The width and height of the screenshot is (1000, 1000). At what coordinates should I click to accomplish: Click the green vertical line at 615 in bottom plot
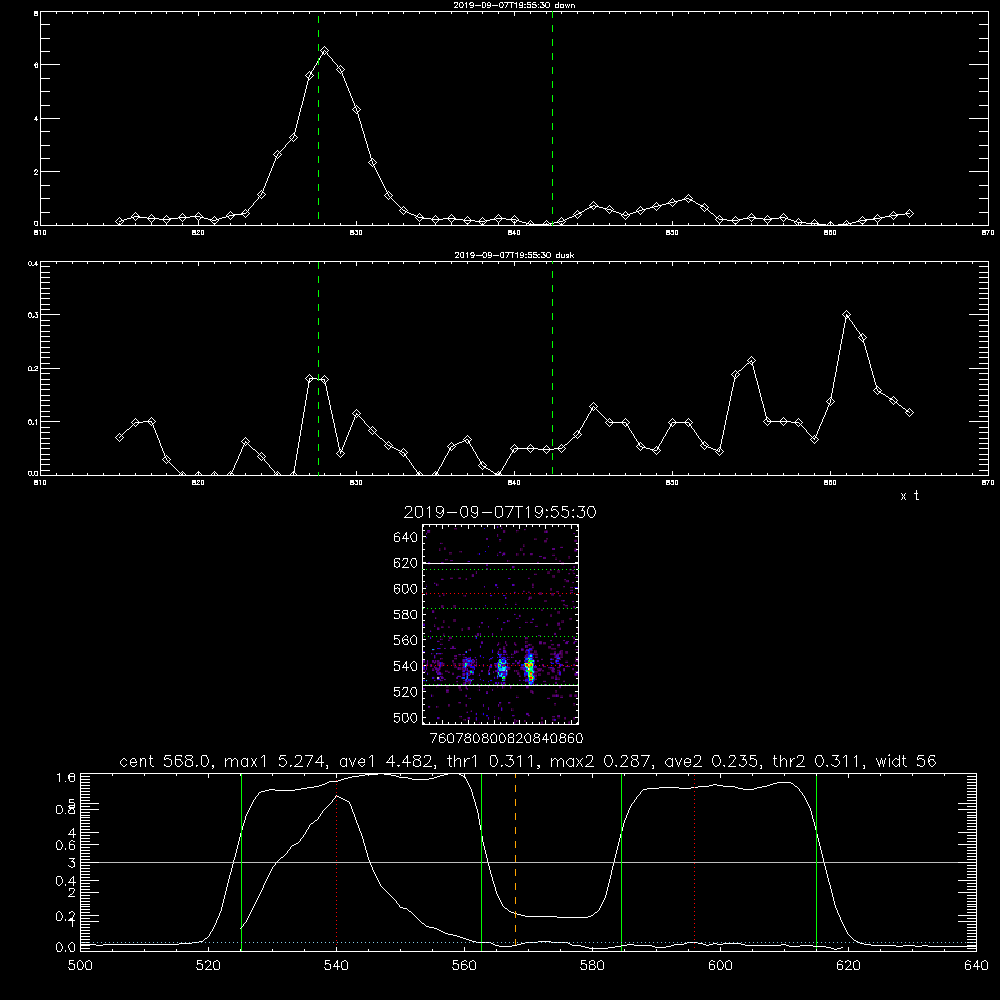tap(816, 862)
